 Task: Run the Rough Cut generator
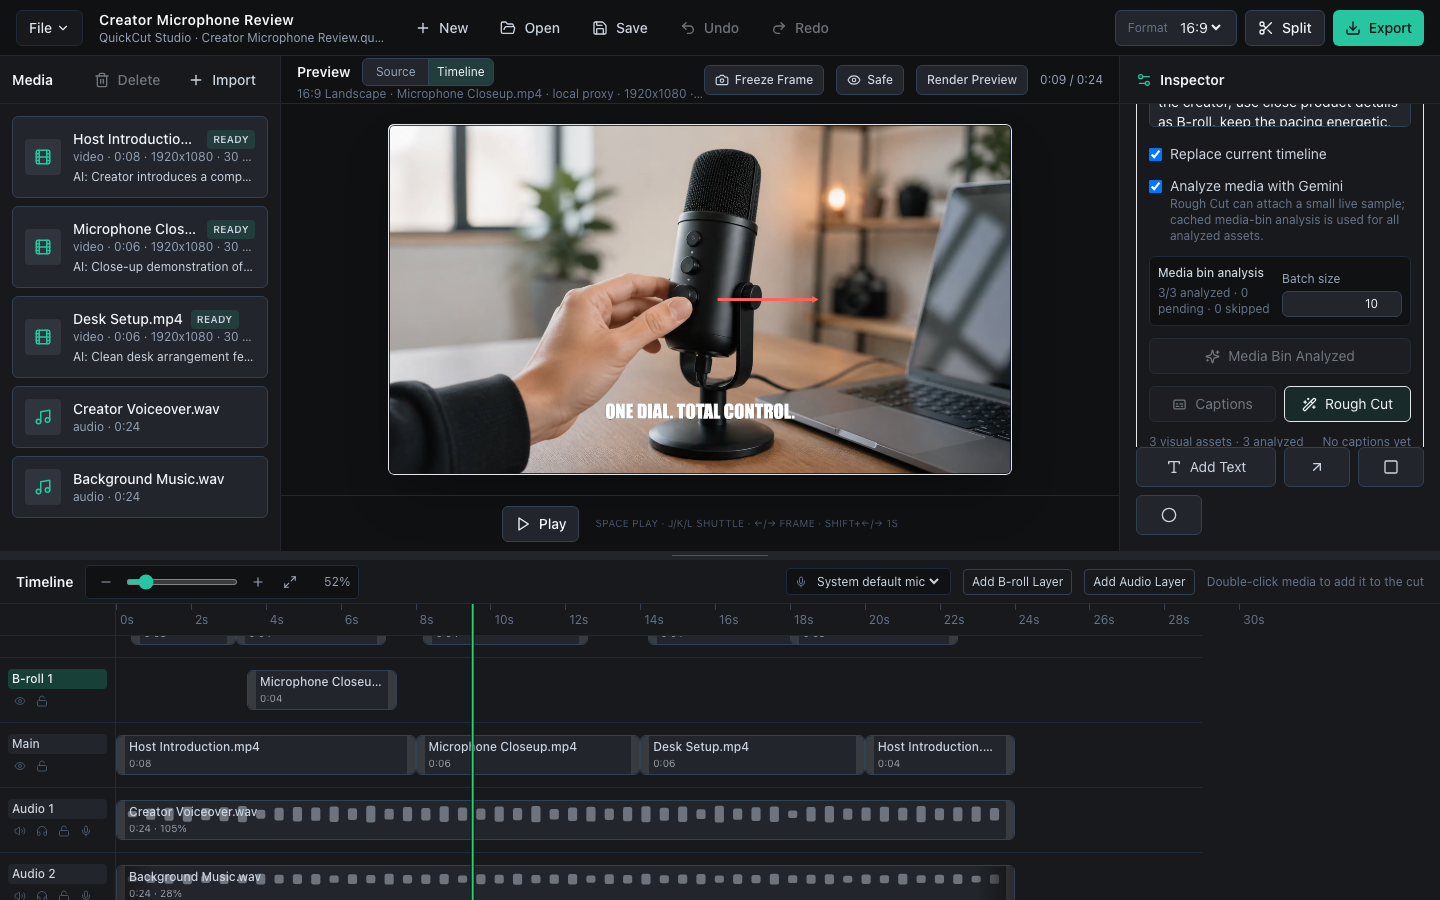(1347, 404)
